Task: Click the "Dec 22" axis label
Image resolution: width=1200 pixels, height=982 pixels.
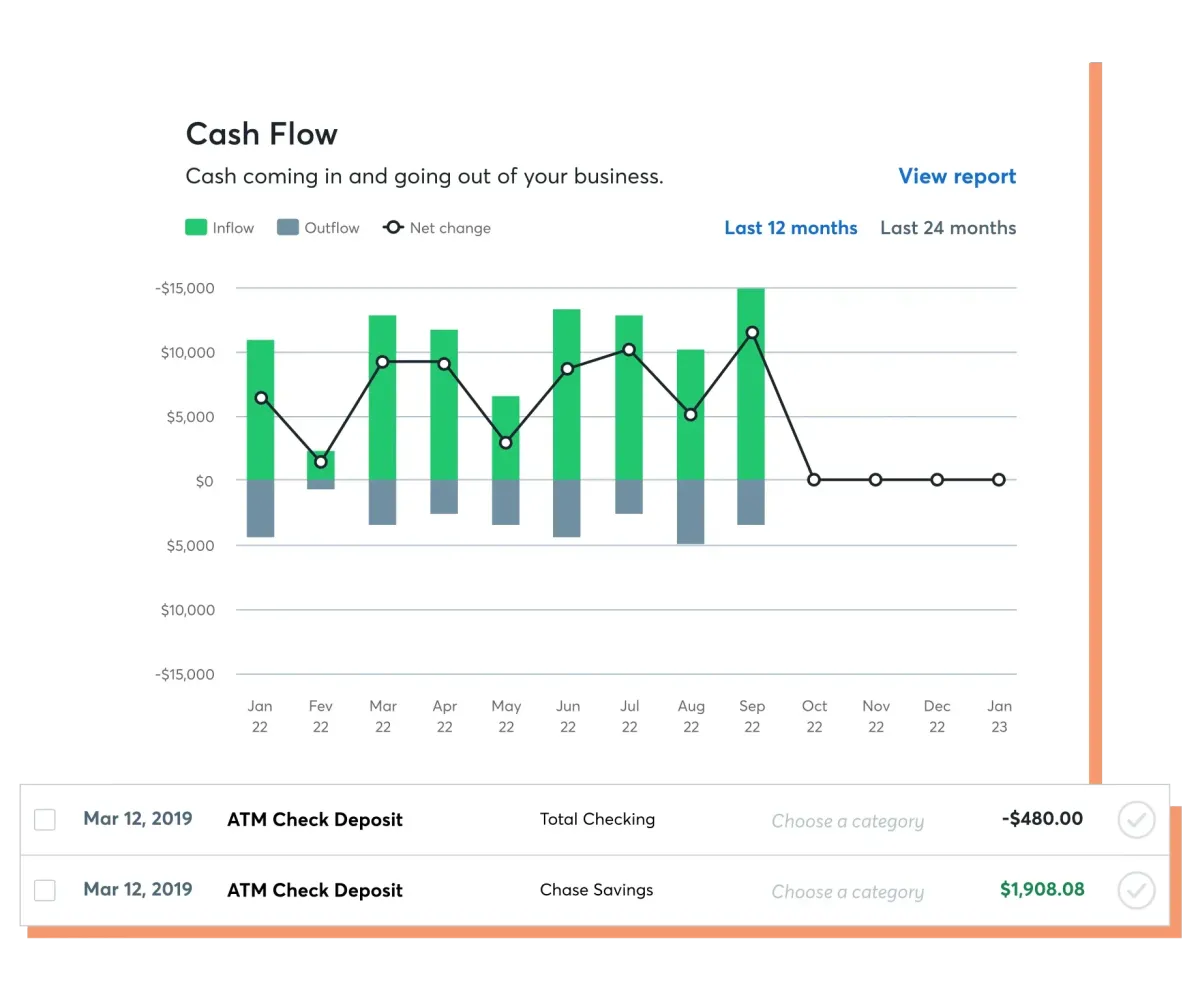Action: coord(937,717)
